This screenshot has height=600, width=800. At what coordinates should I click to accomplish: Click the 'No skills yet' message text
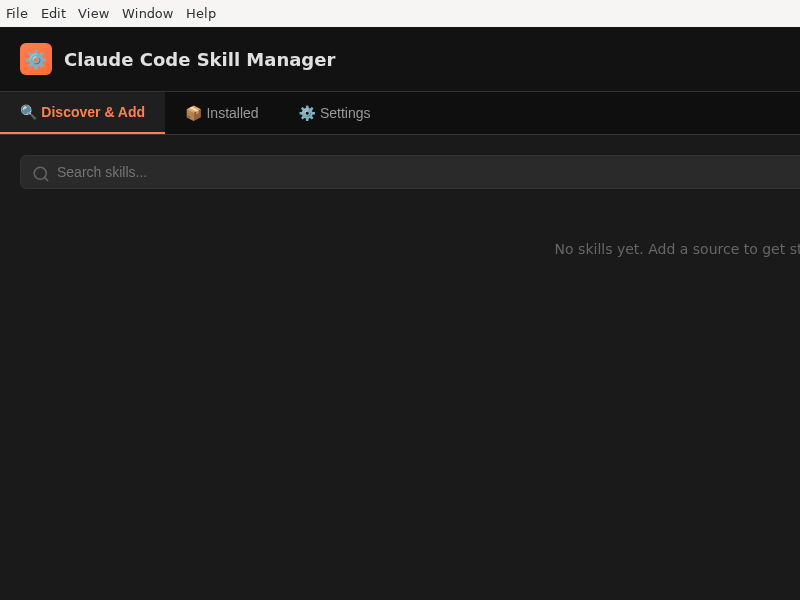[x=677, y=249]
